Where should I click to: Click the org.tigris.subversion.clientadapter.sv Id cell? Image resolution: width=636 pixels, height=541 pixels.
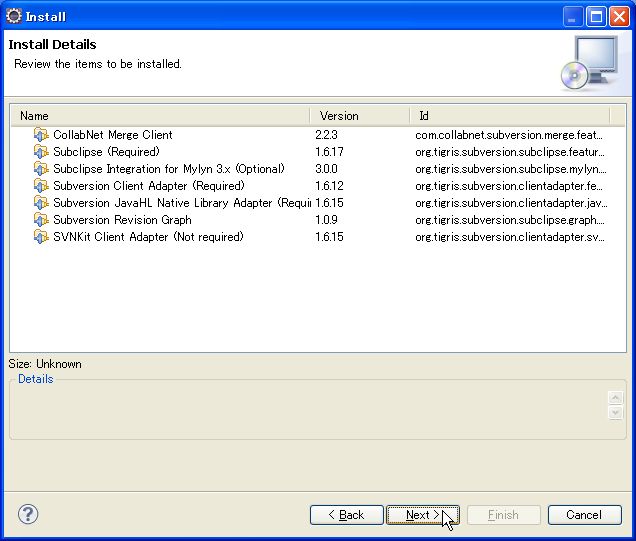pos(510,237)
